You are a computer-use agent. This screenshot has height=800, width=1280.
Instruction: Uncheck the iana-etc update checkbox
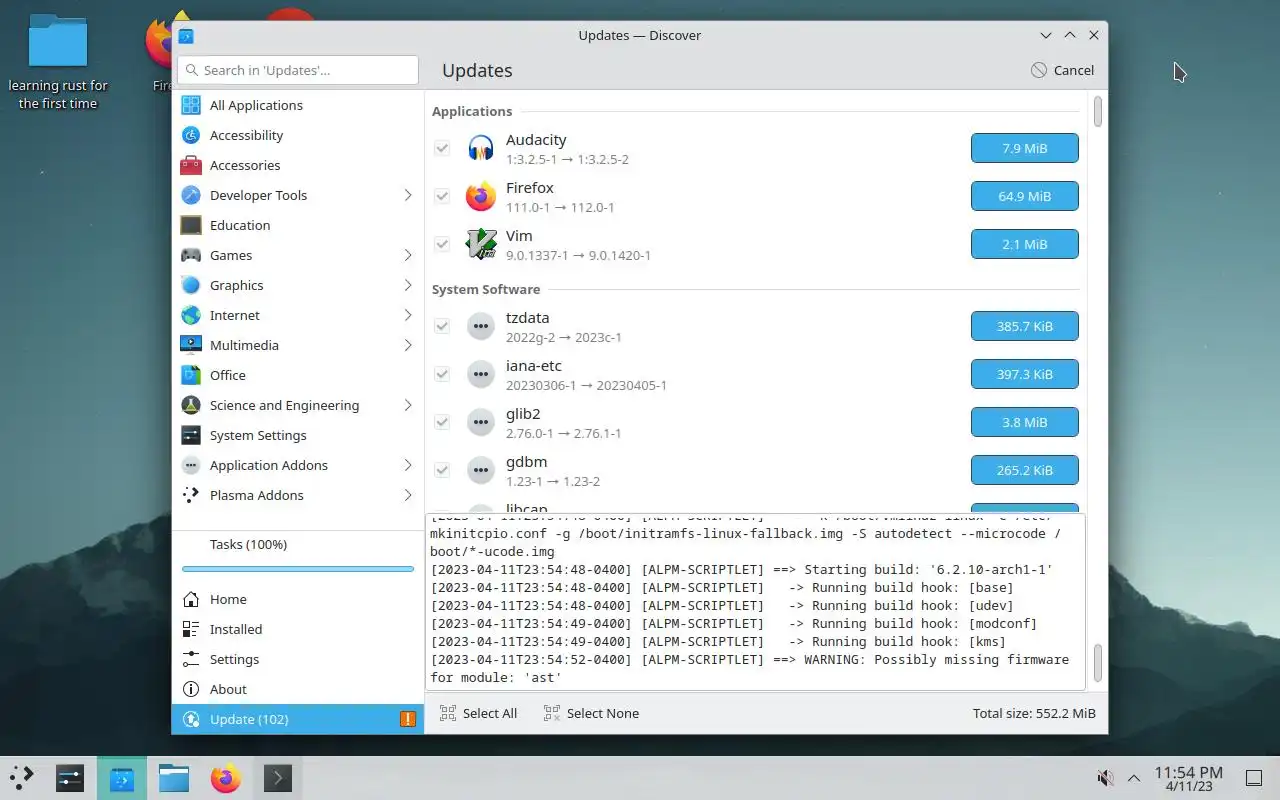[442, 374]
